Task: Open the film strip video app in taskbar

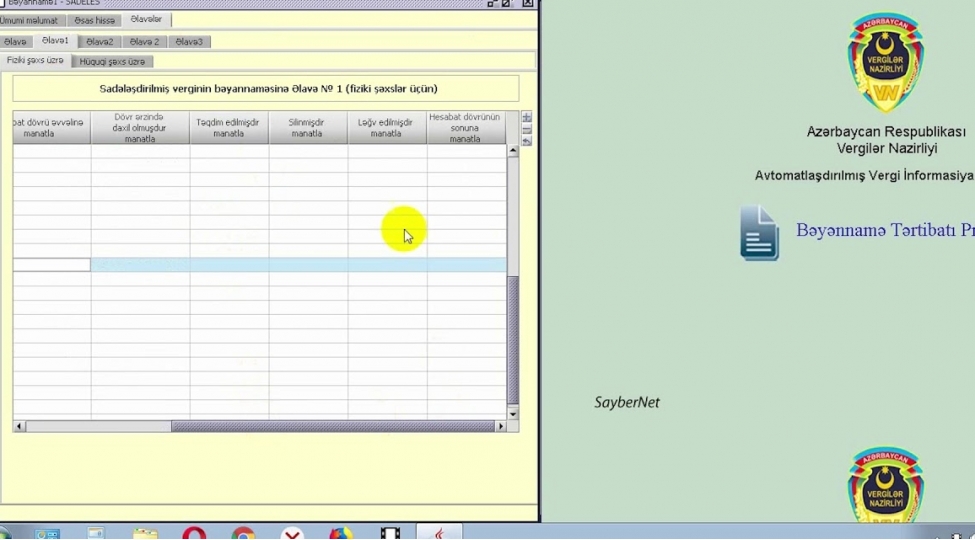Action: pyautogui.click(x=391, y=535)
